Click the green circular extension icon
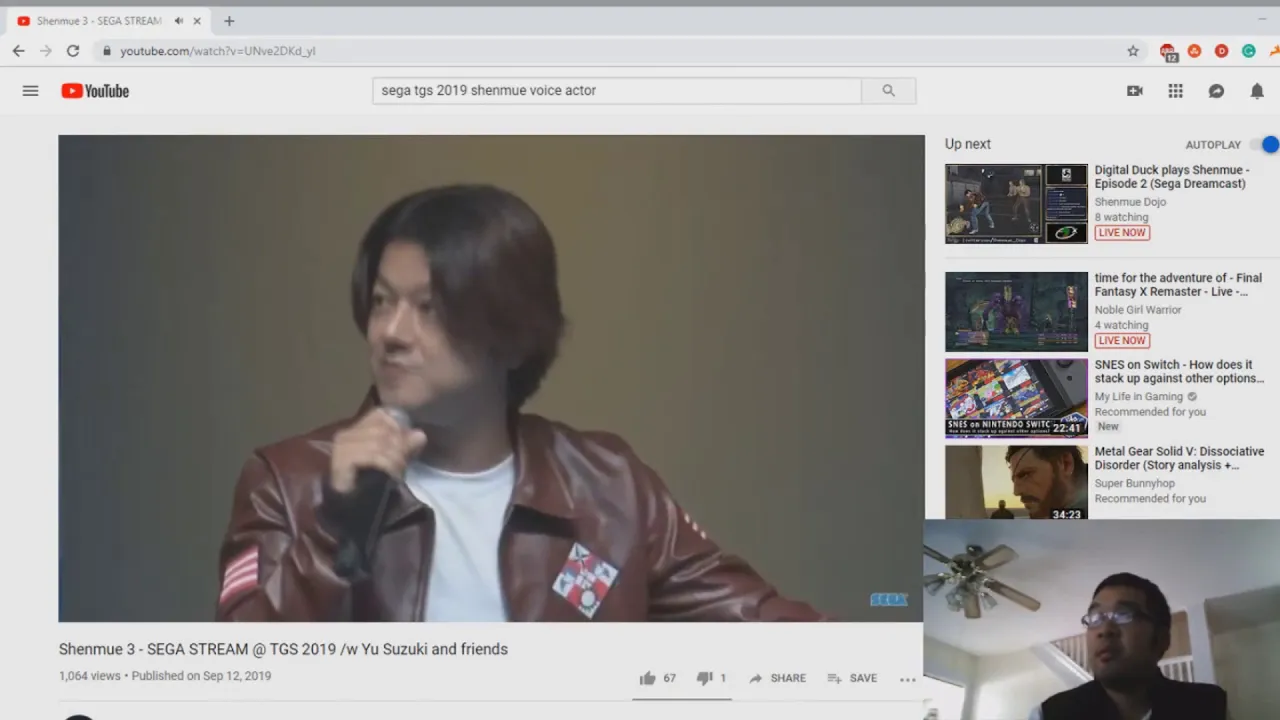 coord(1249,51)
